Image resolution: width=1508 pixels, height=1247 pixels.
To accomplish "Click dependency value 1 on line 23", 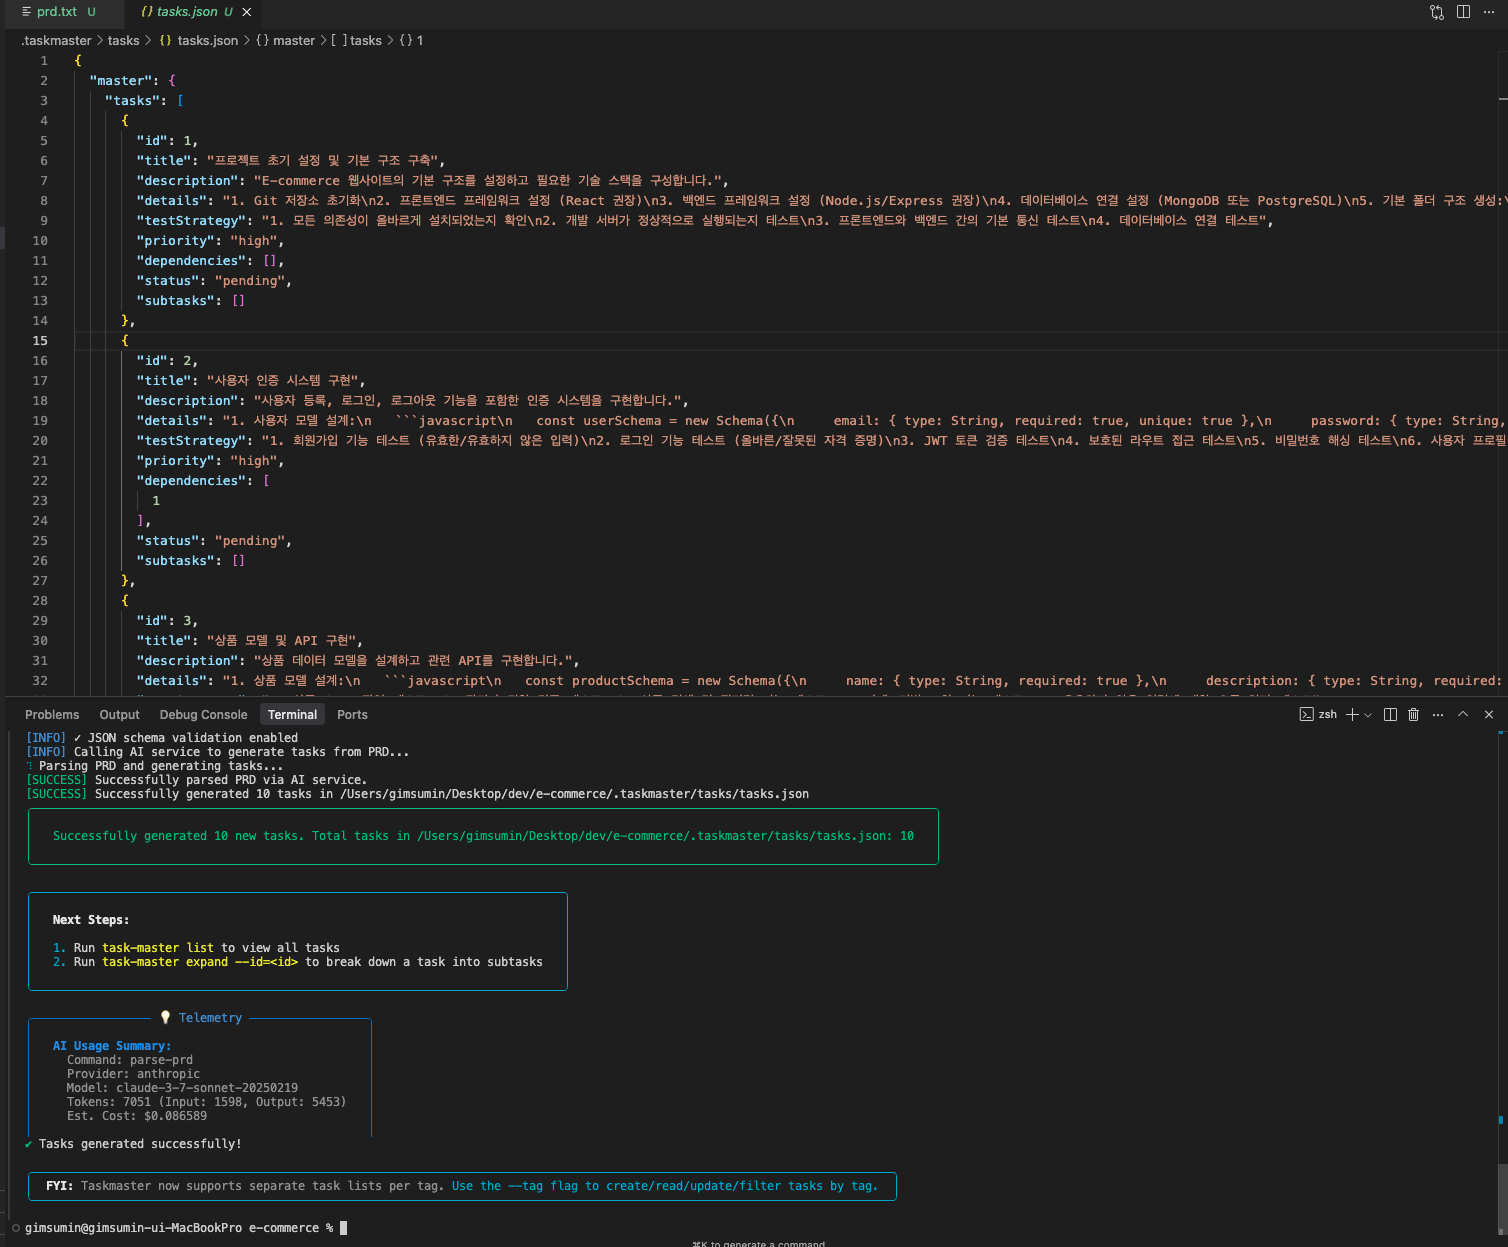I will [156, 500].
